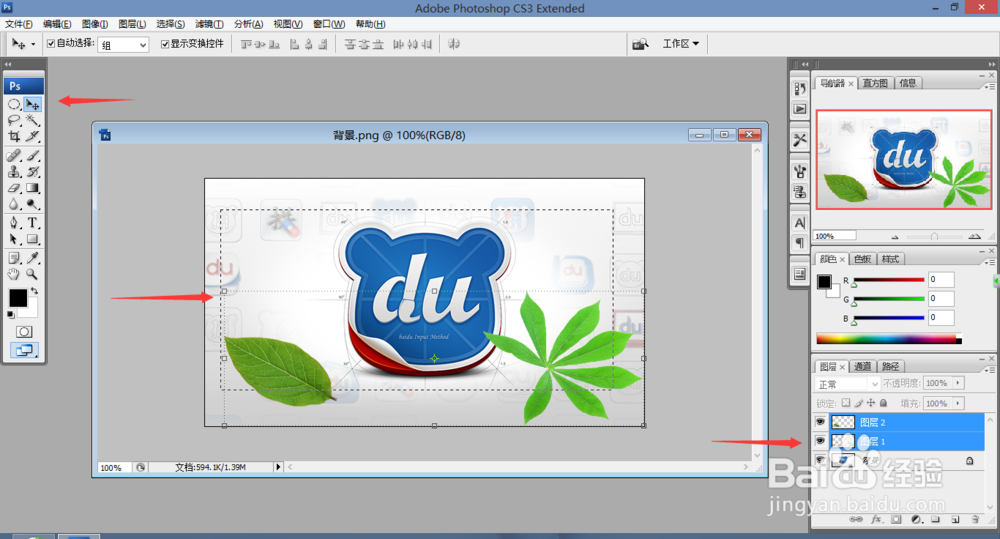
Task: Select the Crop tool
Action: 14,136
